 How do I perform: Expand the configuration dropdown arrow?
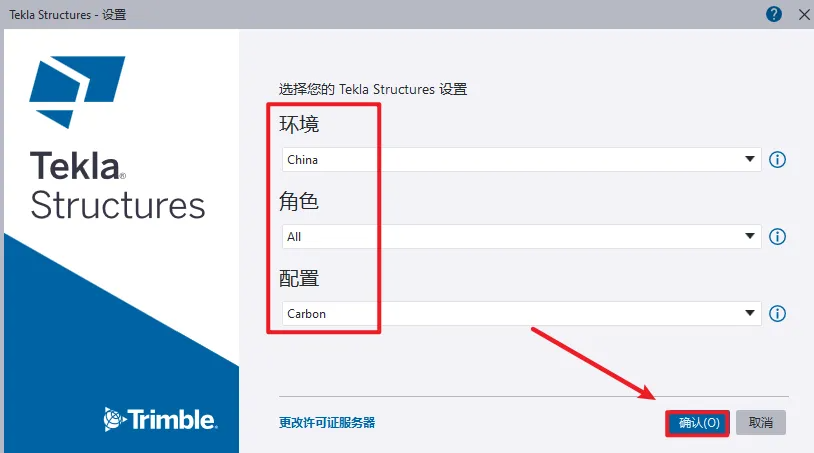coord(750,313)
